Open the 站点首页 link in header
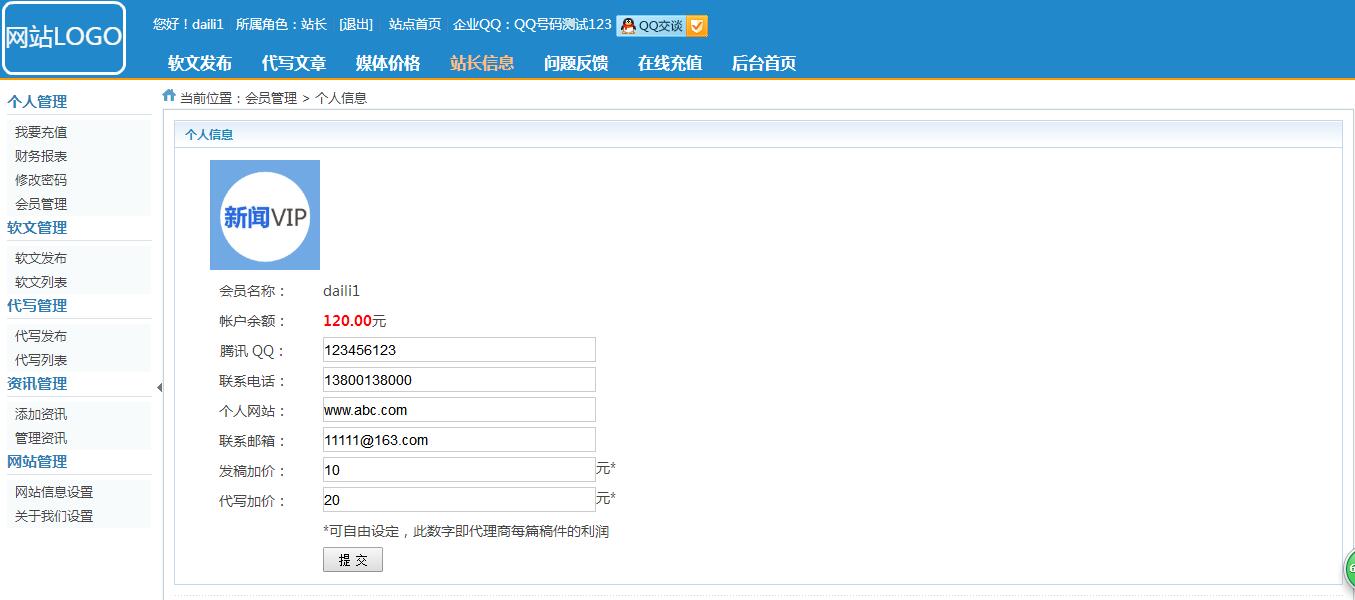 (x=415, y=24)
